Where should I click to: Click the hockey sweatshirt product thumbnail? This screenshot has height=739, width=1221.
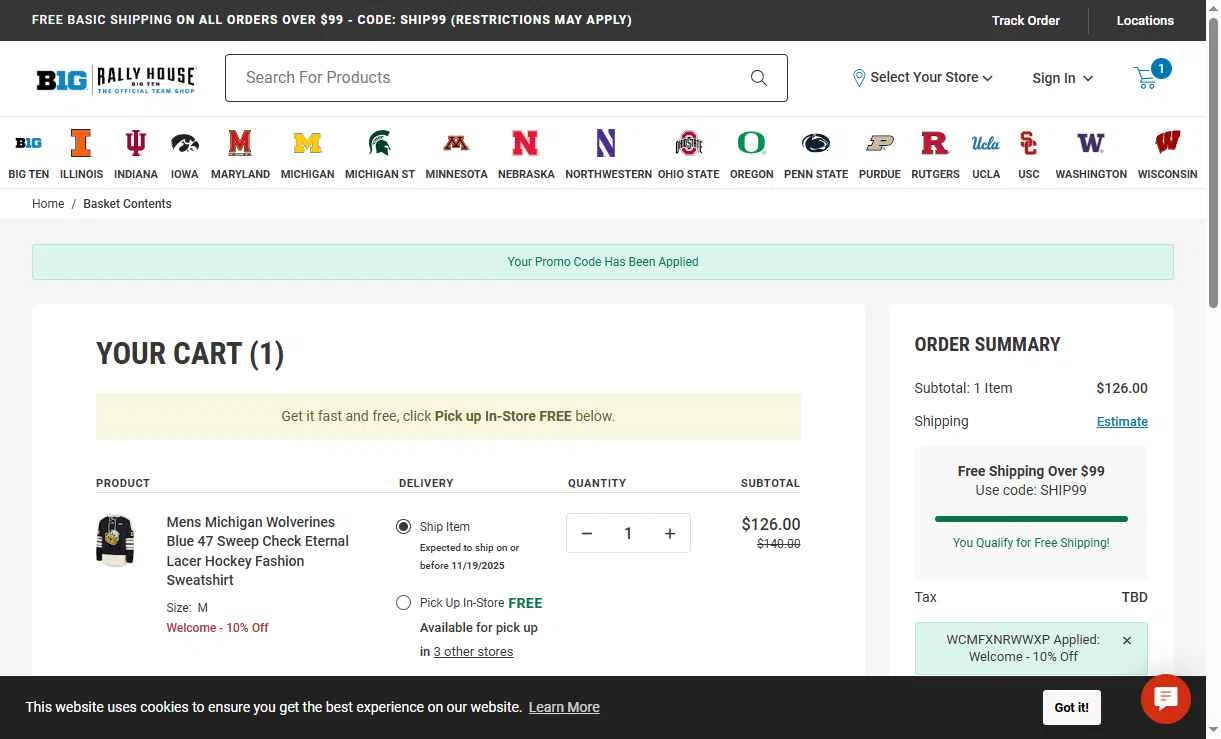[115, 540]
